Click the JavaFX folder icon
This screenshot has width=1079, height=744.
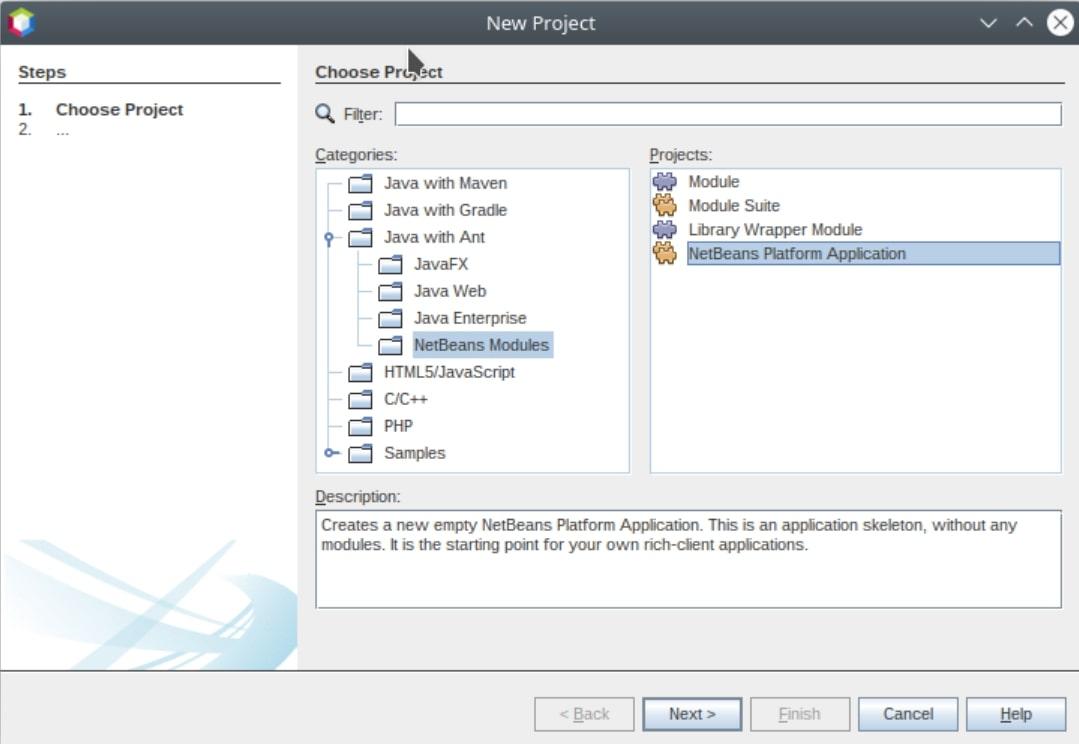point(390,264)
